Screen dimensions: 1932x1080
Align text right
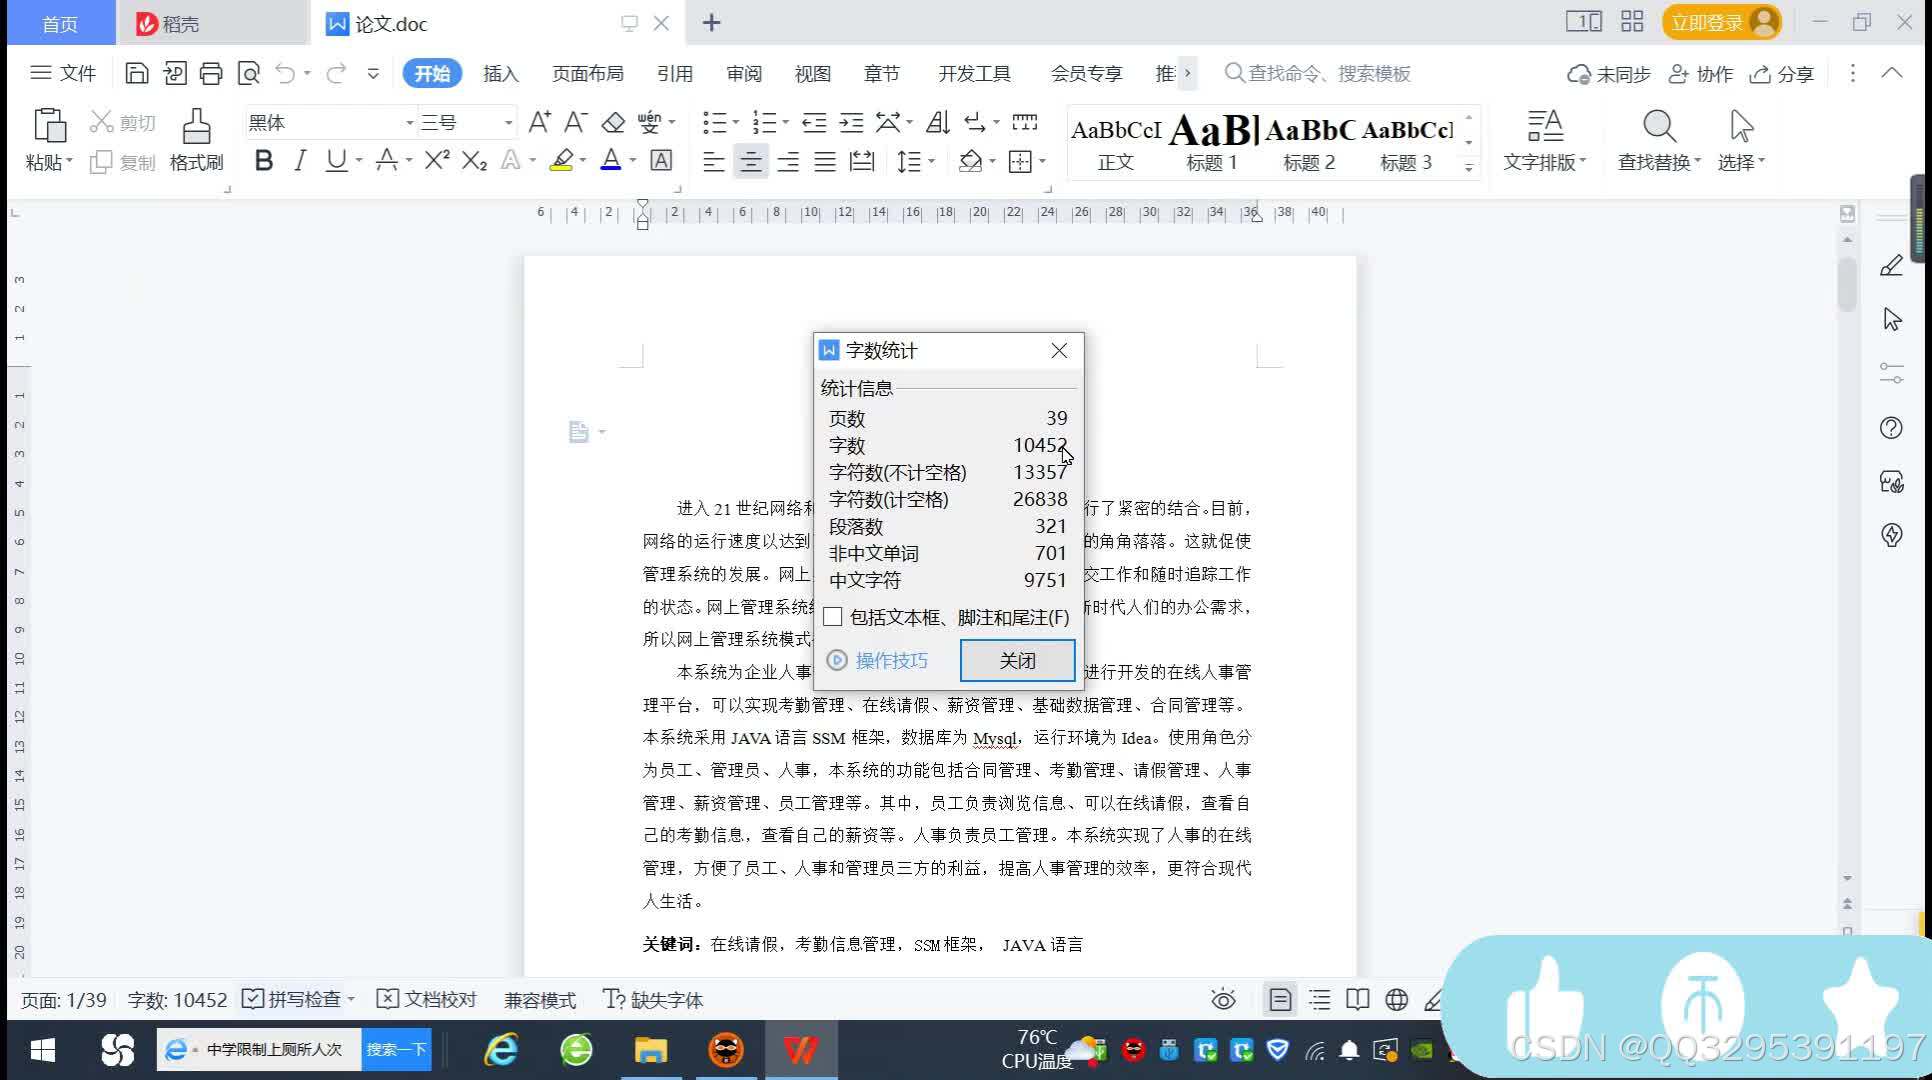point(788,161)
